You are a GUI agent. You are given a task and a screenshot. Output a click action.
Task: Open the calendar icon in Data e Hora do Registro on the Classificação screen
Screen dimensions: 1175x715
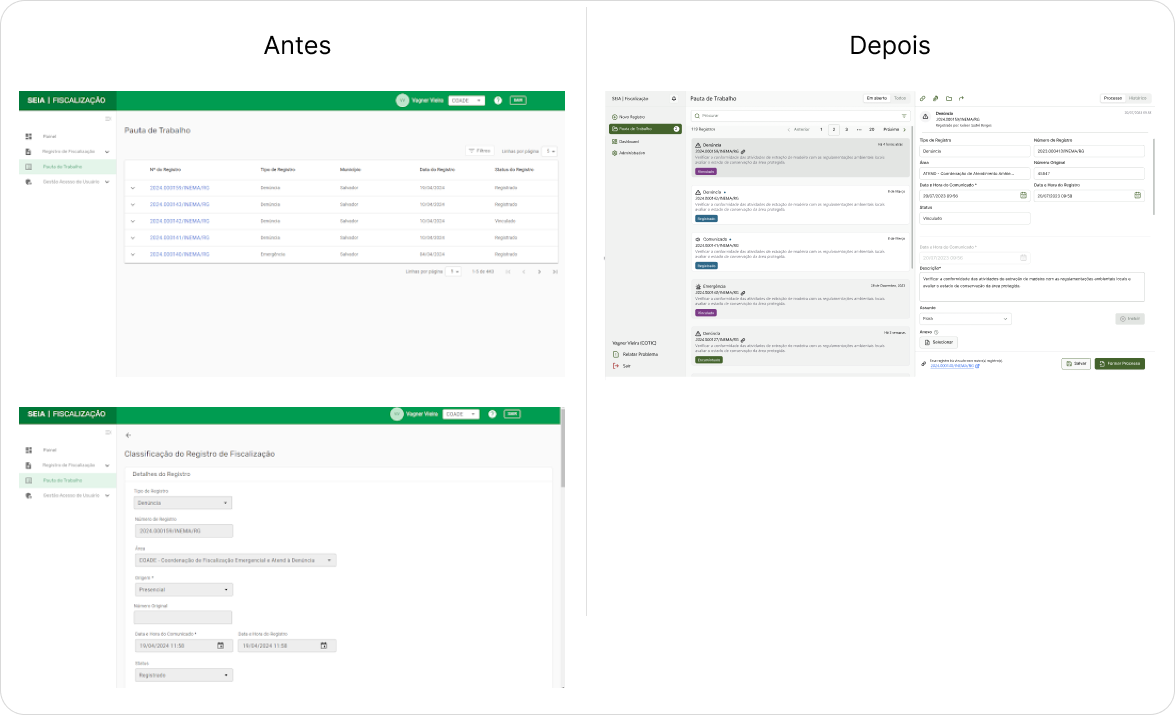pyautogui.click(x=323, y=646)
